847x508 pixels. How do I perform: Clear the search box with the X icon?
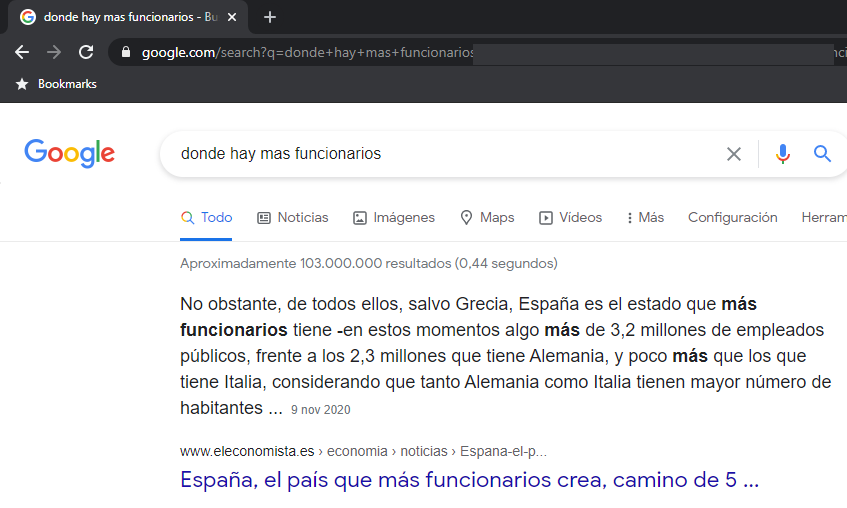[x=734, y=154]
